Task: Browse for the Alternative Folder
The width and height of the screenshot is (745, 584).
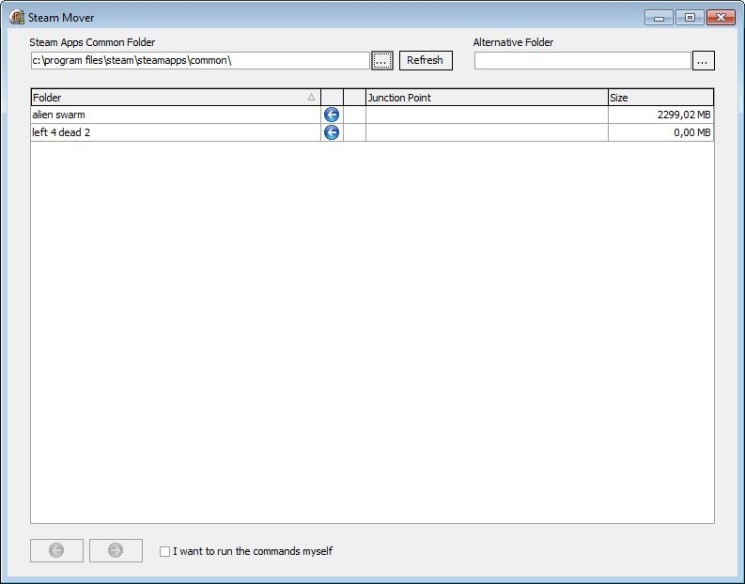Action: click(703, 60)
